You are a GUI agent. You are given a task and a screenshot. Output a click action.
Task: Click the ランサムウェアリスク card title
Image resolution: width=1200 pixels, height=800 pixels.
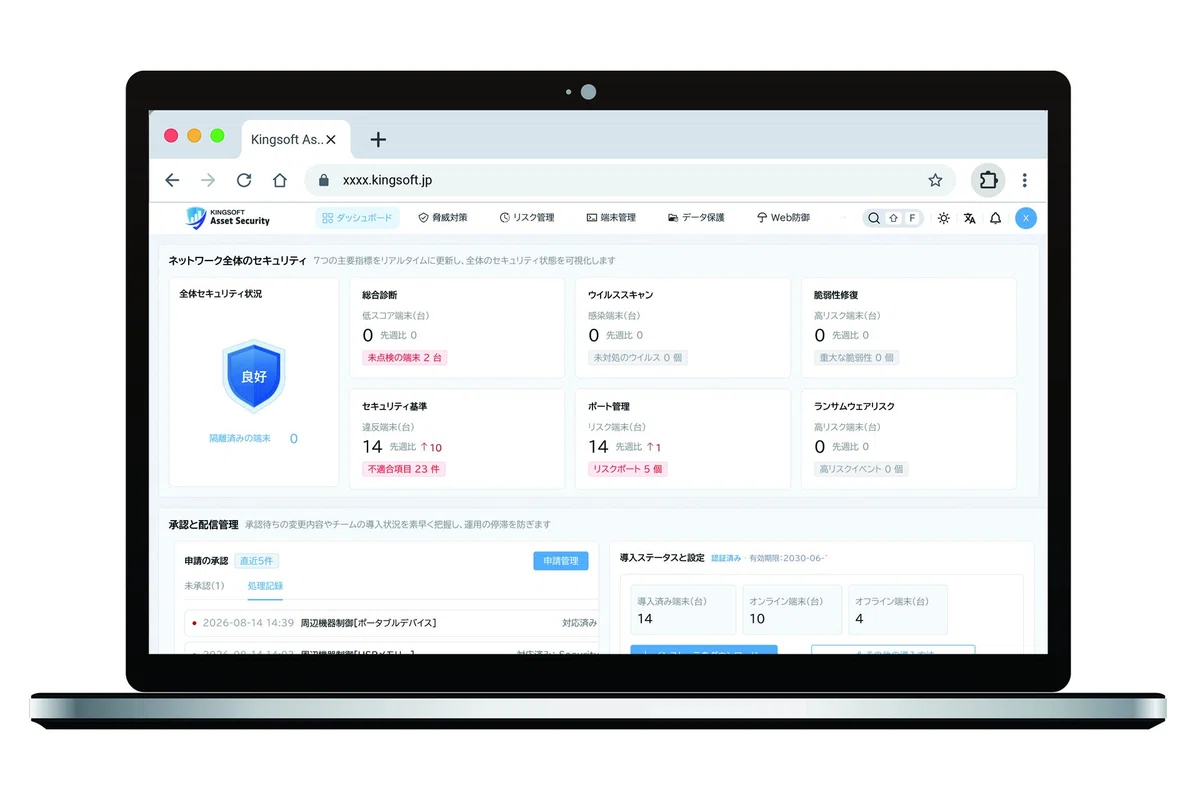pyautogui.click(x=855, y=407)
